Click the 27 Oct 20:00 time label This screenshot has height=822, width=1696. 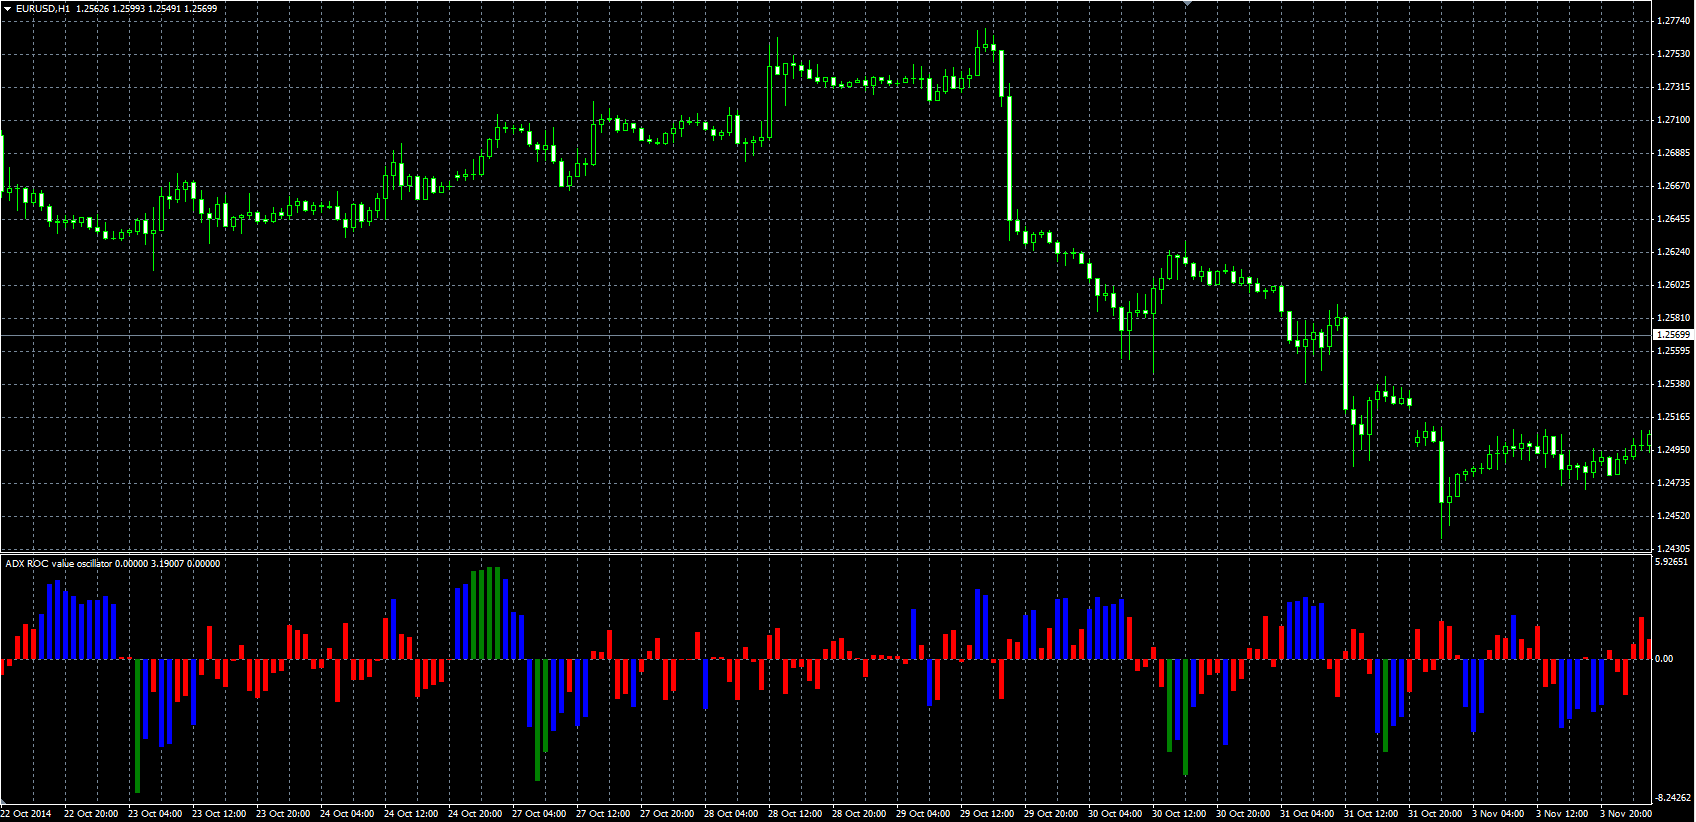click(x=667, y=814)
